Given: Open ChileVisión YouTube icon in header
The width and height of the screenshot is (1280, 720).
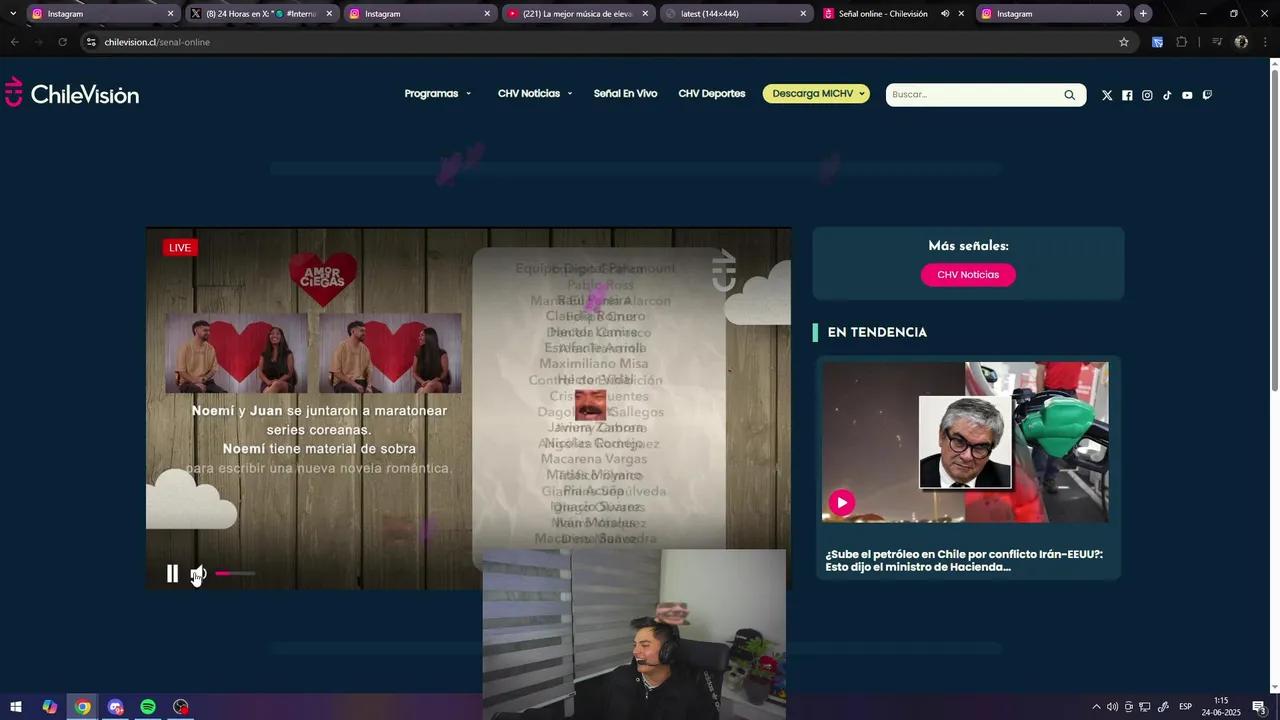Looking at the screenshot, I should tap(1187, 95).
